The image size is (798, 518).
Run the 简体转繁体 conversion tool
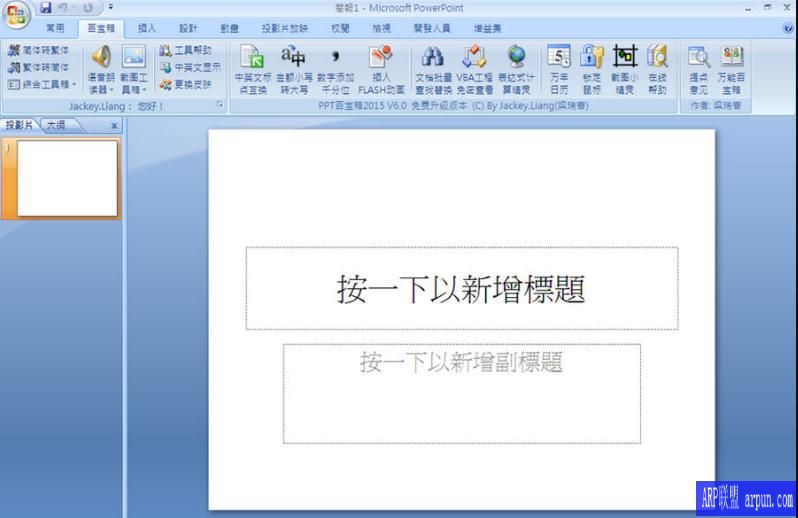coord(39,50)
